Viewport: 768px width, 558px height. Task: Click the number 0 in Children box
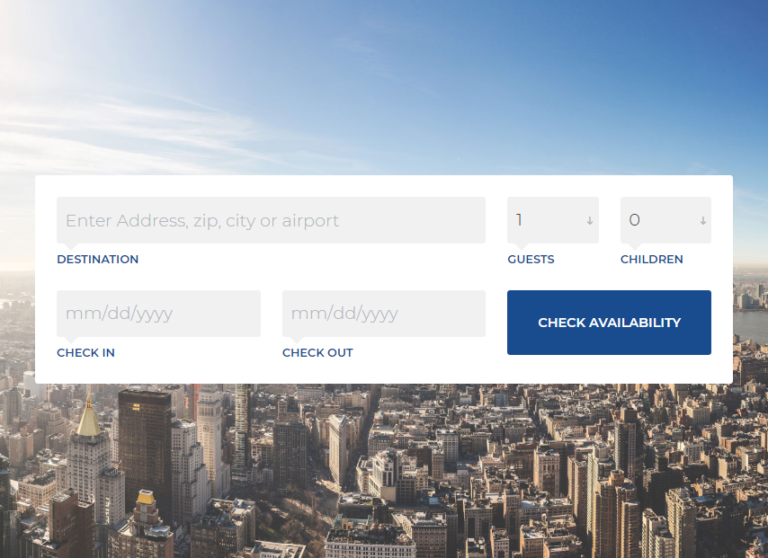(634, 220)
